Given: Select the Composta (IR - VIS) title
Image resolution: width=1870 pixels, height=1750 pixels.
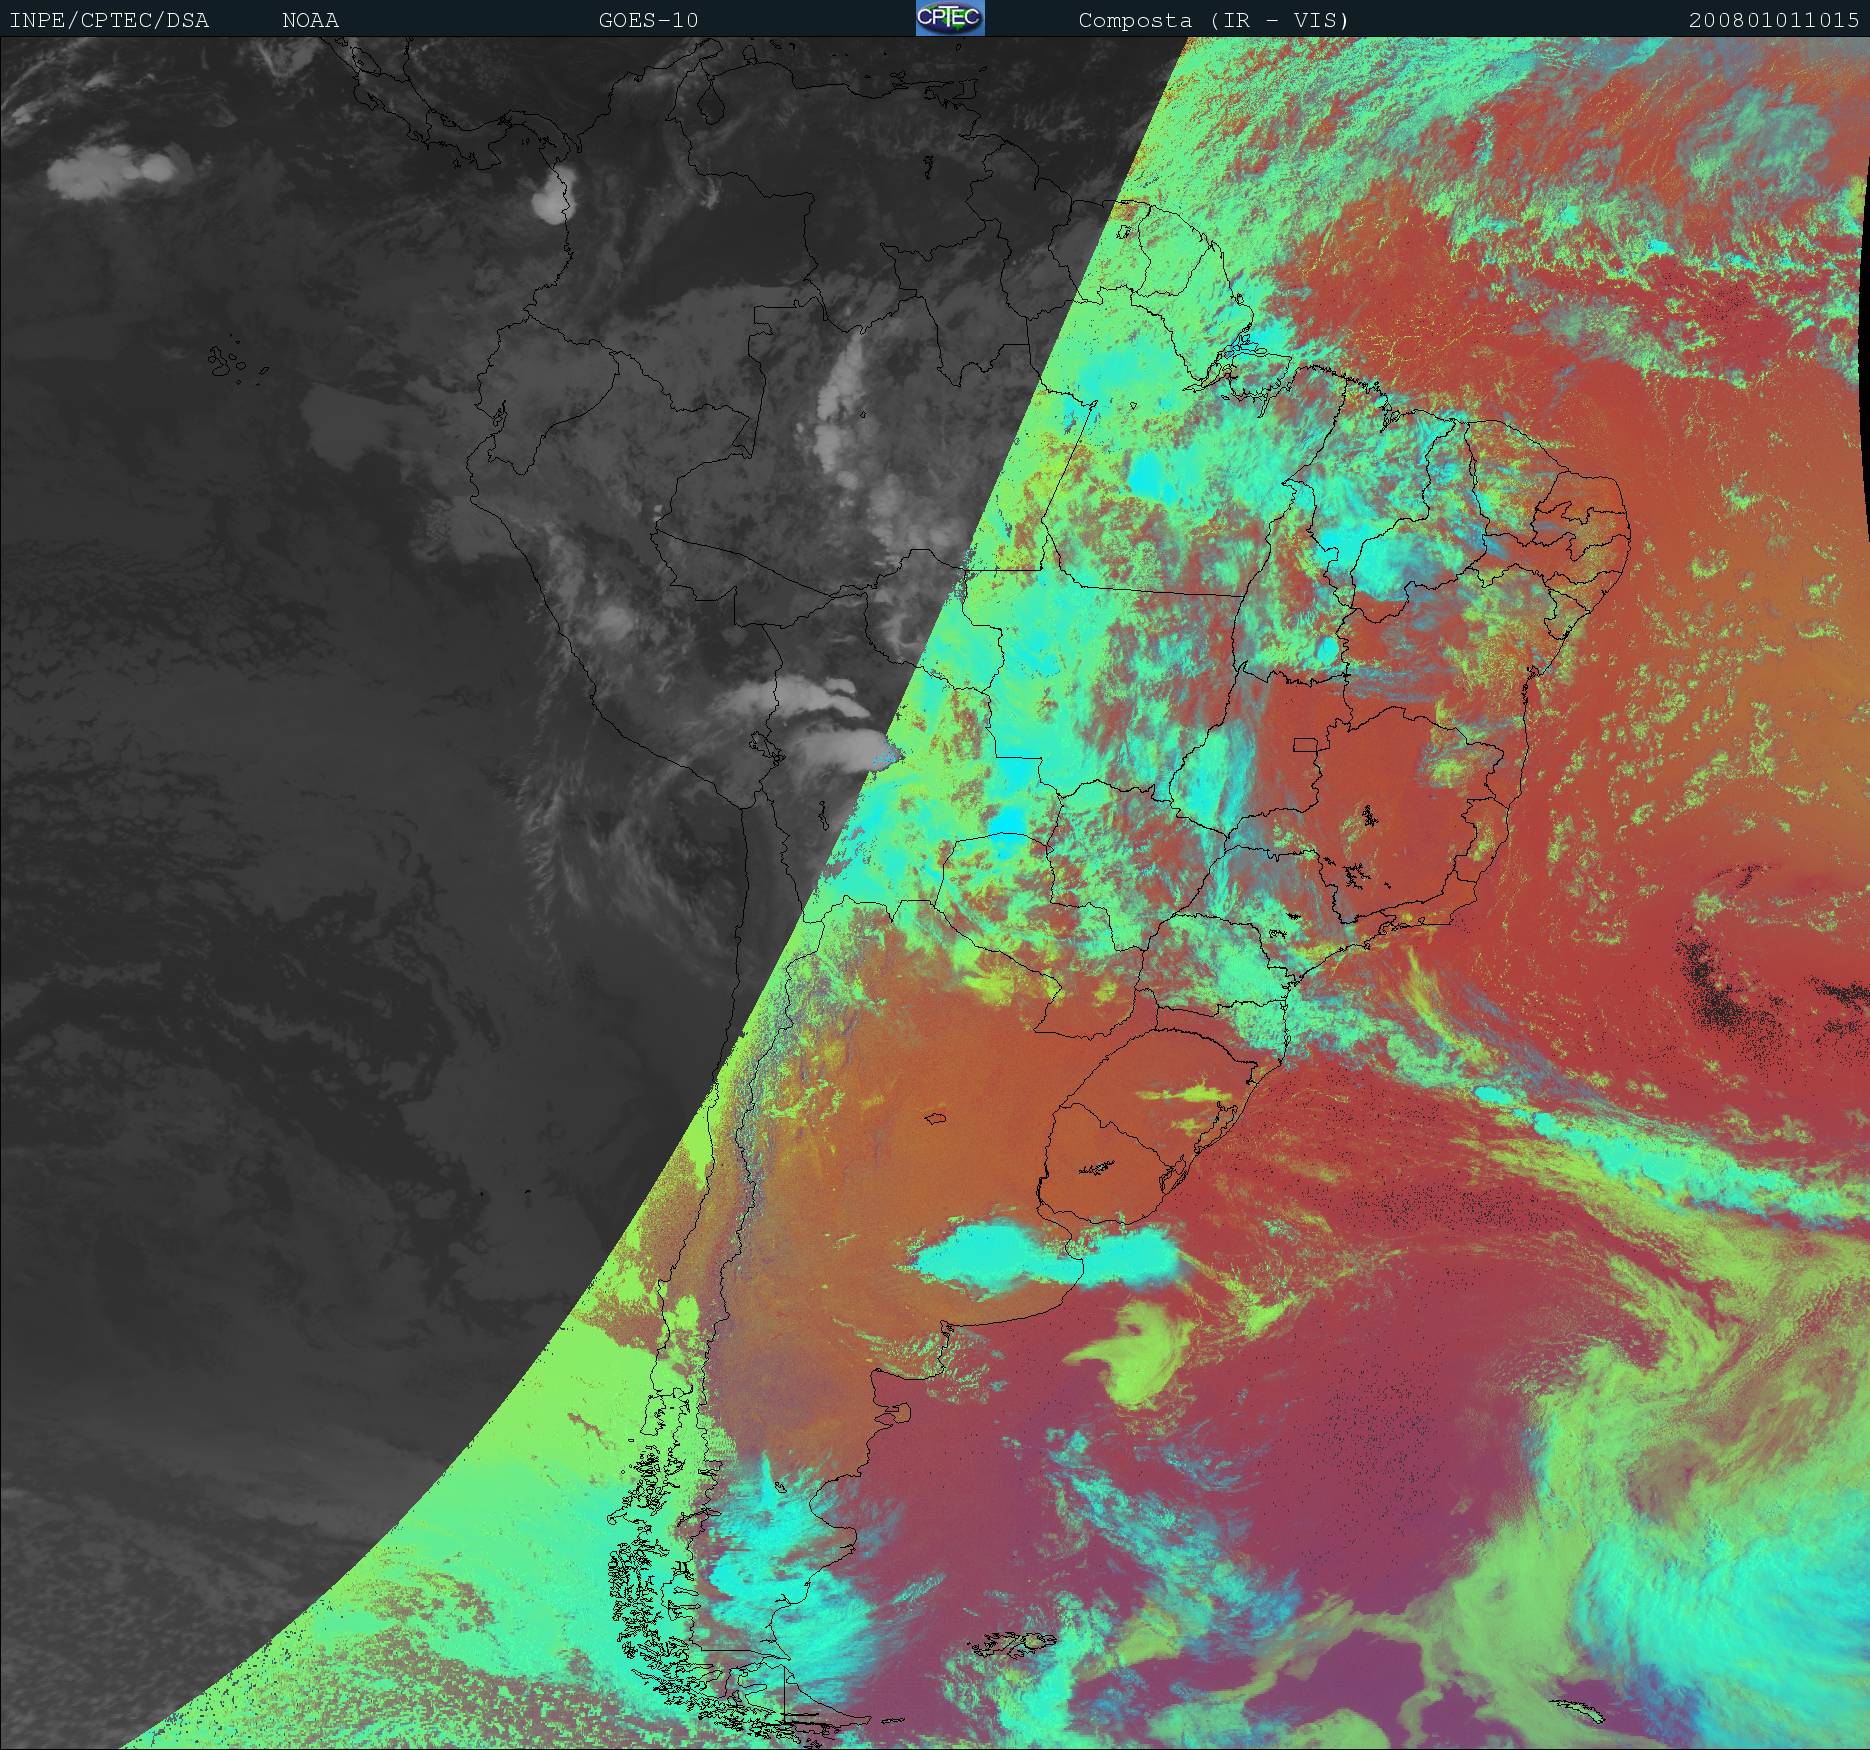Looking at the screenshot, I should (1213, 20).
